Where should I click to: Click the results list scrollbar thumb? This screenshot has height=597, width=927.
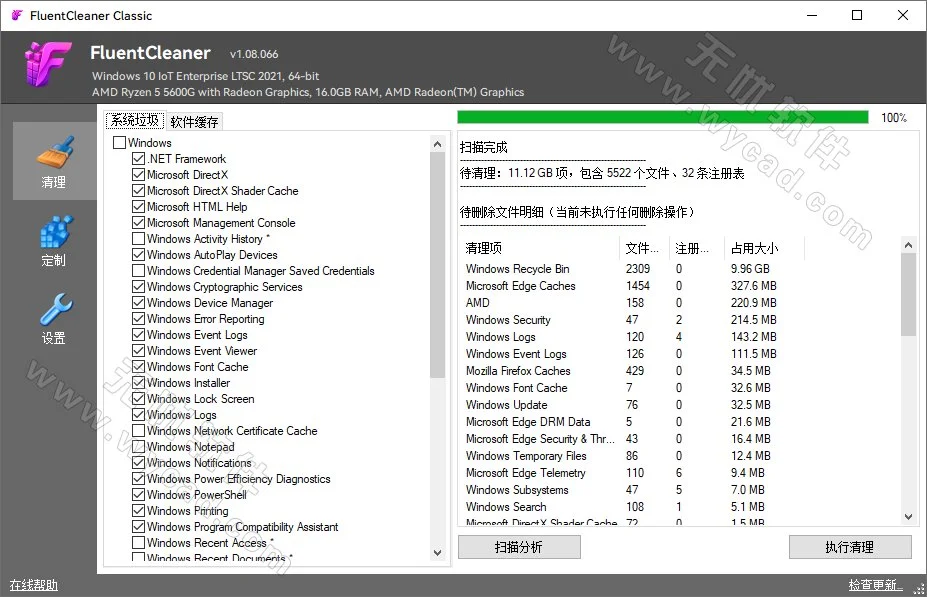909,294
